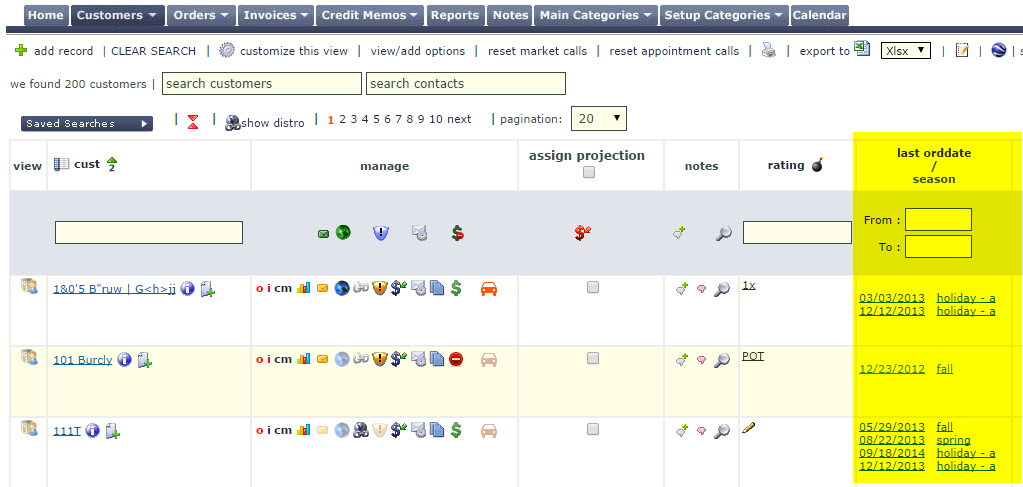Click the gear icon beside customize this view
The image size is (1023, 487).
(226, 50)
